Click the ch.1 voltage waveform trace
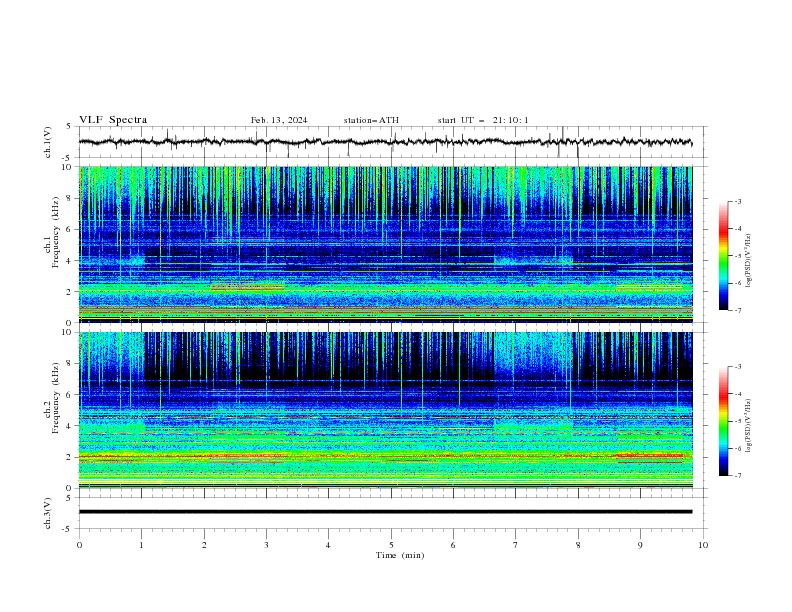The width and height of the screenshot is (792, 612). (x=385, y=142)
